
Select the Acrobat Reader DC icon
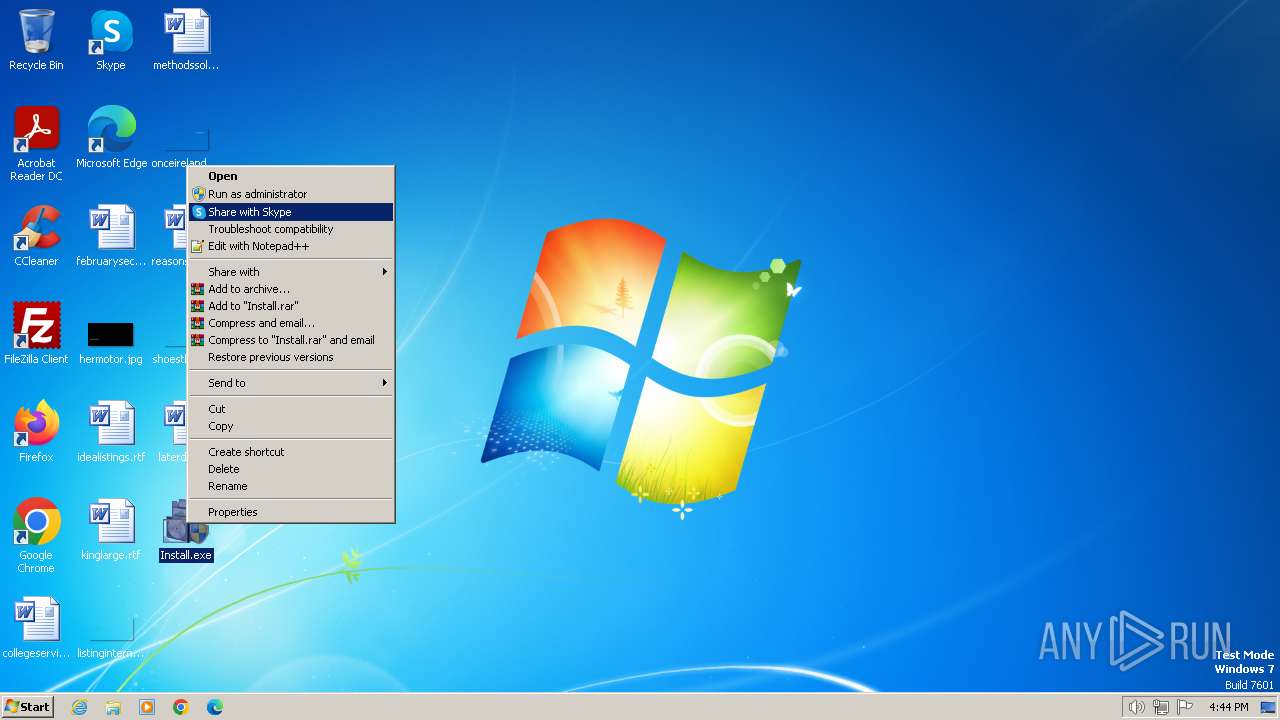pyautogui.click(x=36, y=144)
